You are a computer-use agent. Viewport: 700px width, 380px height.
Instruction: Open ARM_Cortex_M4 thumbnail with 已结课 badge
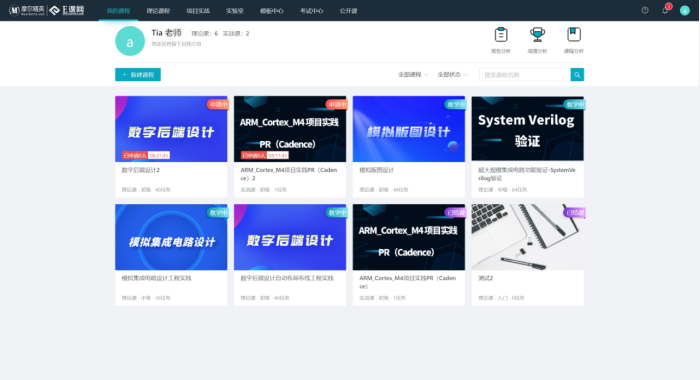[x=408, y=237]
